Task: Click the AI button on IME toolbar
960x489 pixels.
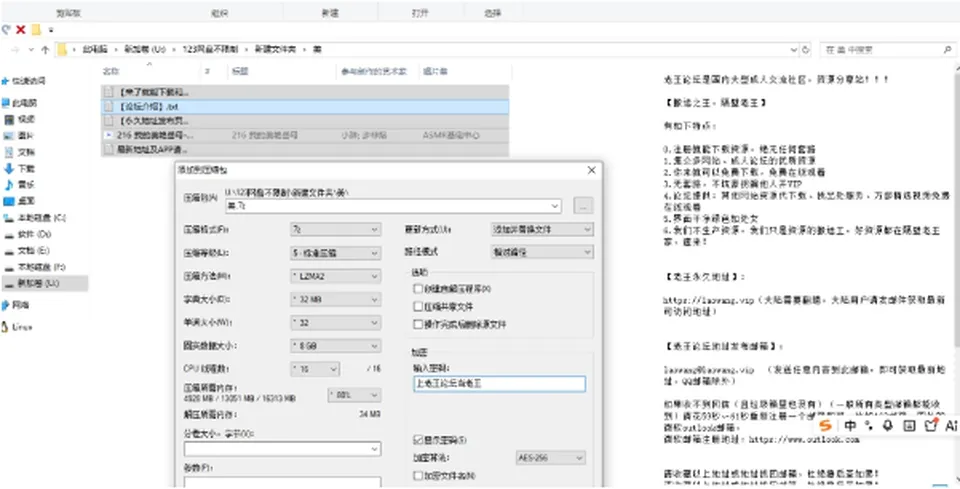Action: tap(951, 425)
